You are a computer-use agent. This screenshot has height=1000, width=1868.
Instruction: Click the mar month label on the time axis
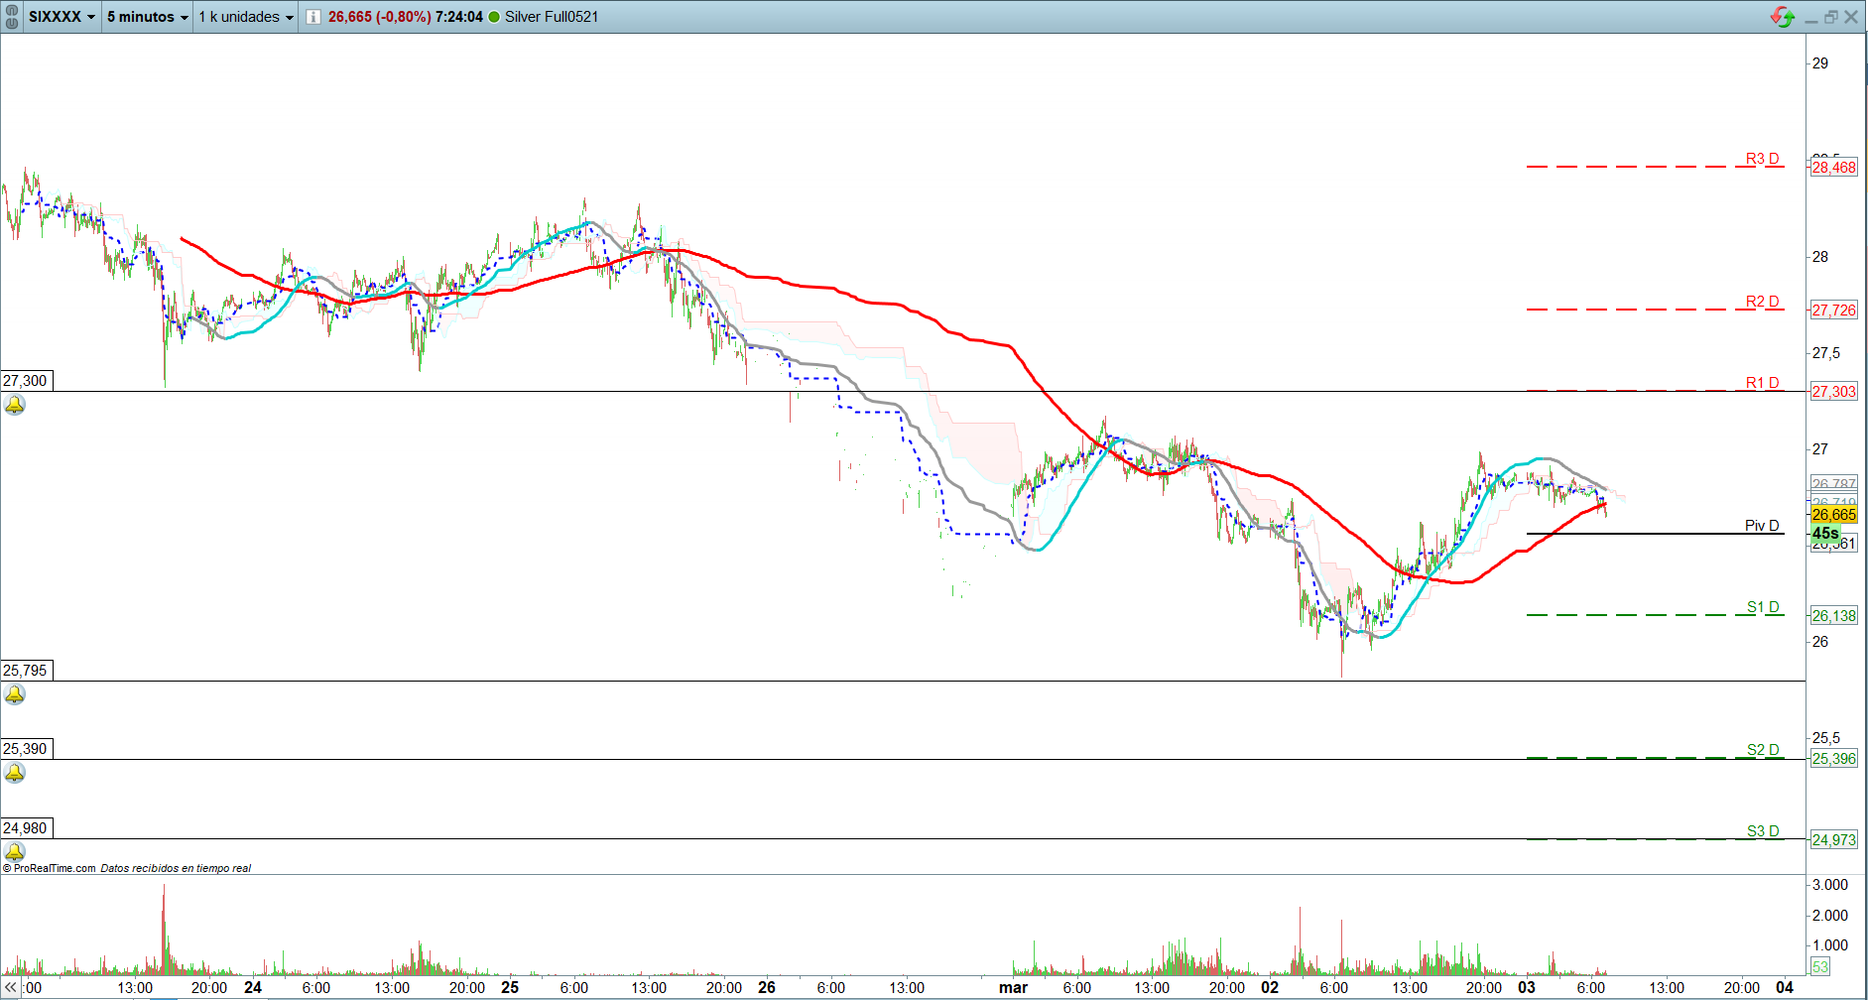(1013, 988)
